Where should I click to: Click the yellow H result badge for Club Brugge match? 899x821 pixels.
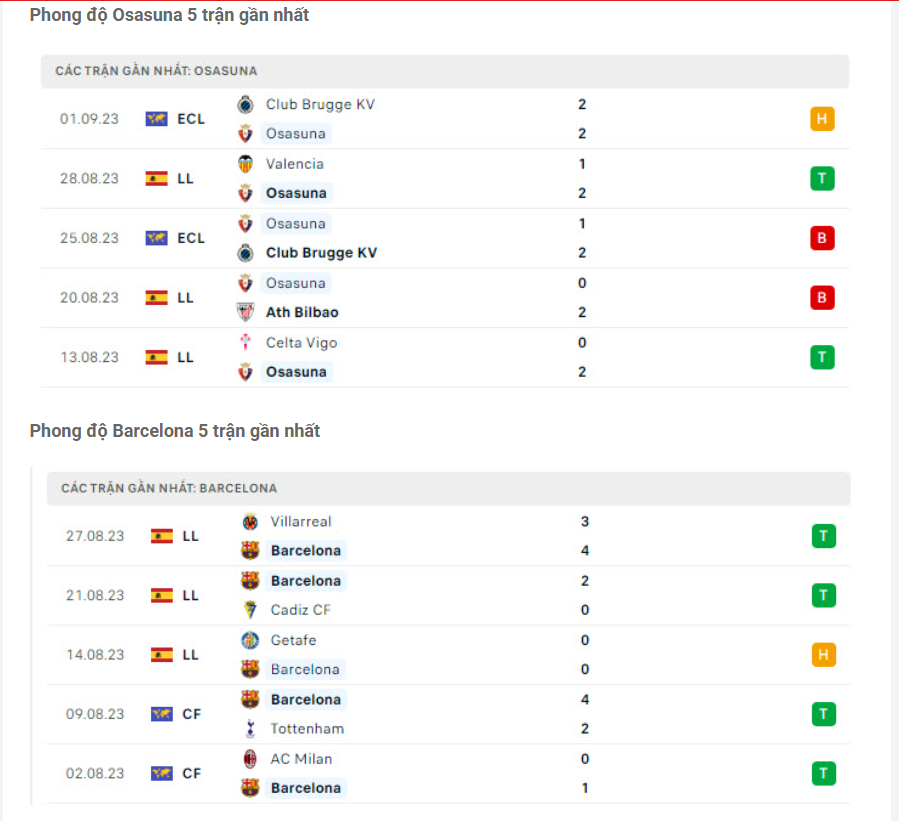point(822,118)
